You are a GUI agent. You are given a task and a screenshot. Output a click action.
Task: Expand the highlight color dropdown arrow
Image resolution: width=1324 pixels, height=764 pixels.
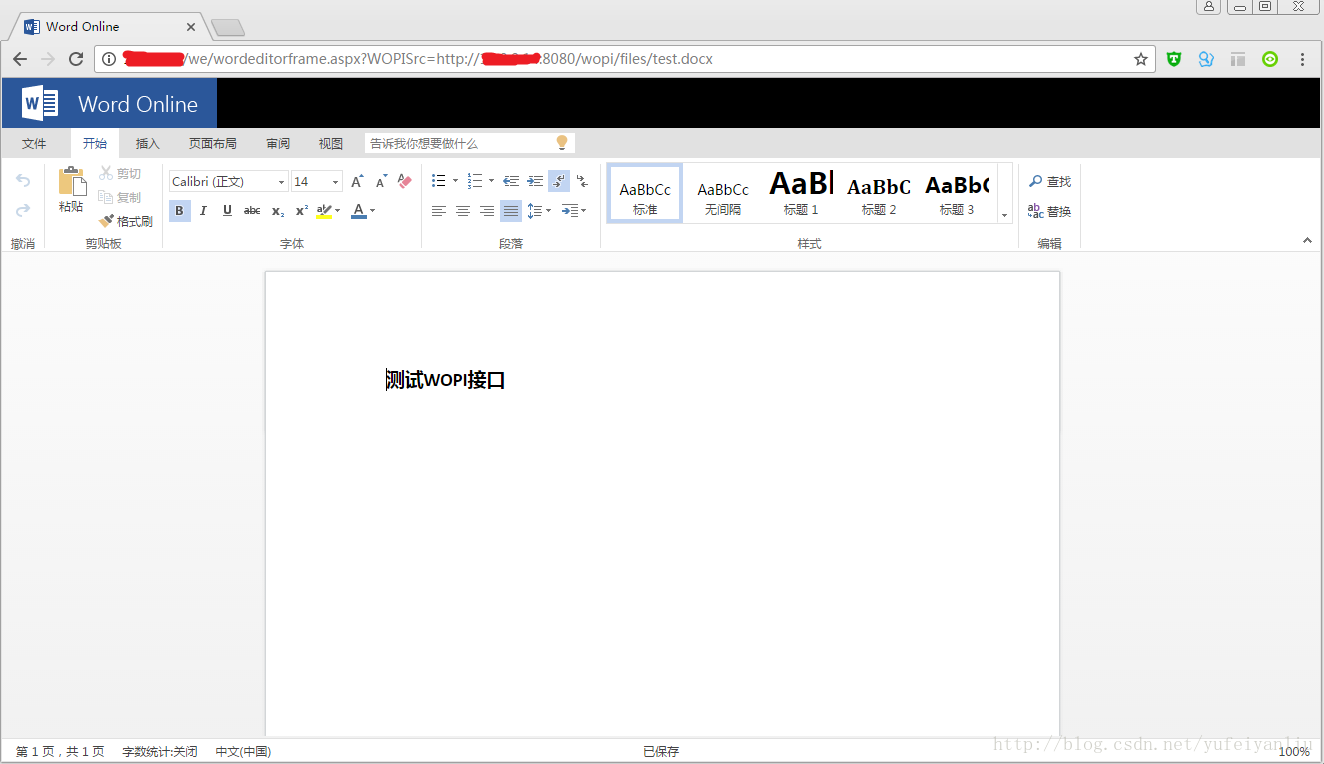[338, 211]
